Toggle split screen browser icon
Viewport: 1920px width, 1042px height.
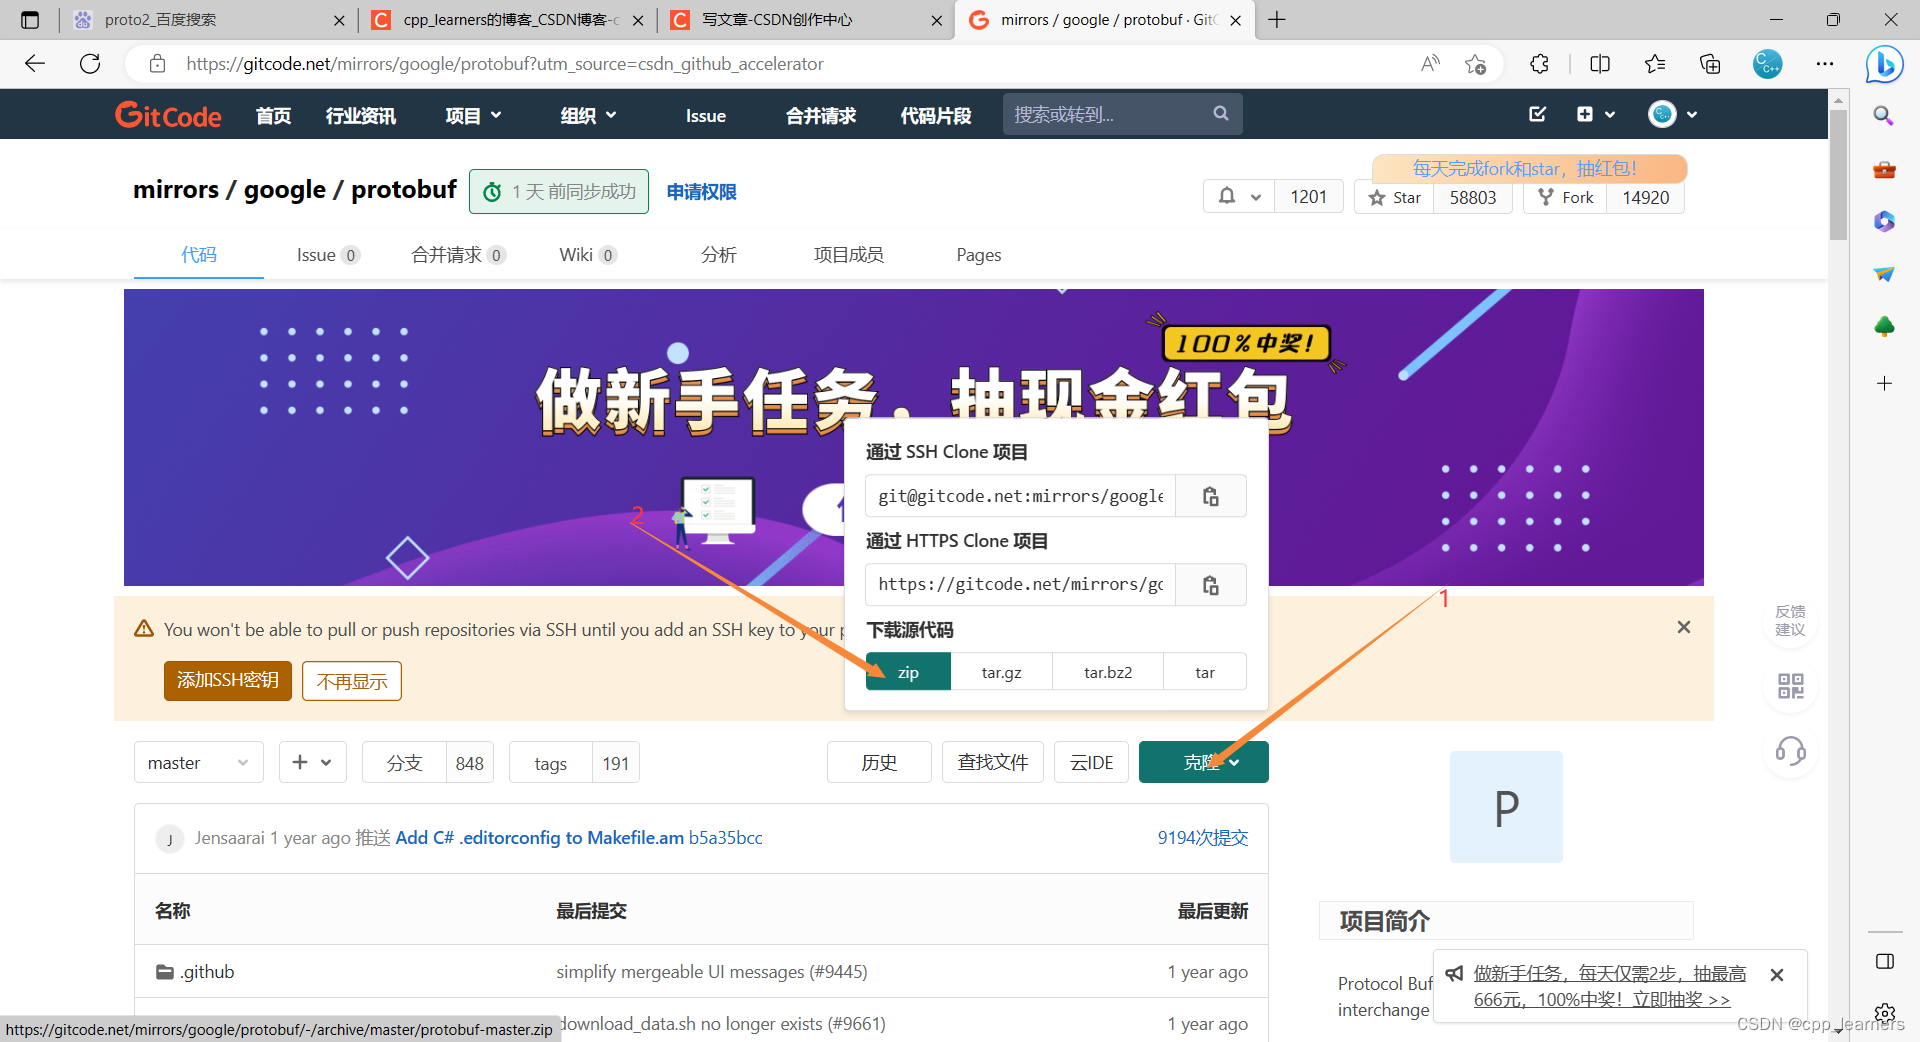tap(1600, 64)
